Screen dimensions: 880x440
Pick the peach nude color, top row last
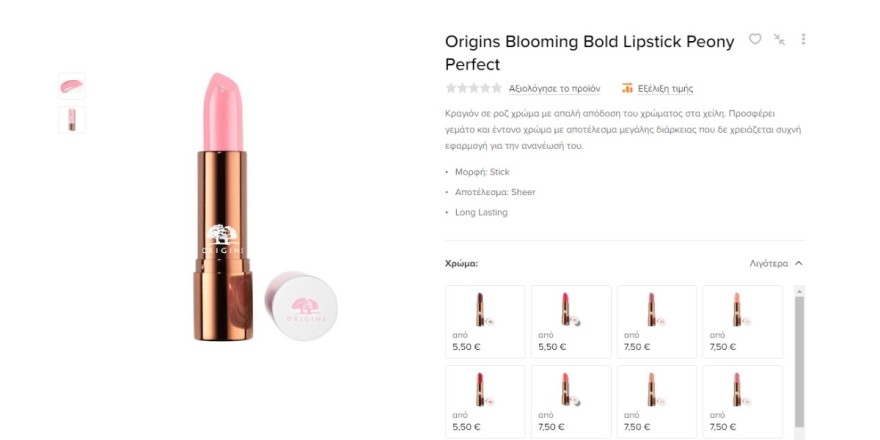[742, 321]
